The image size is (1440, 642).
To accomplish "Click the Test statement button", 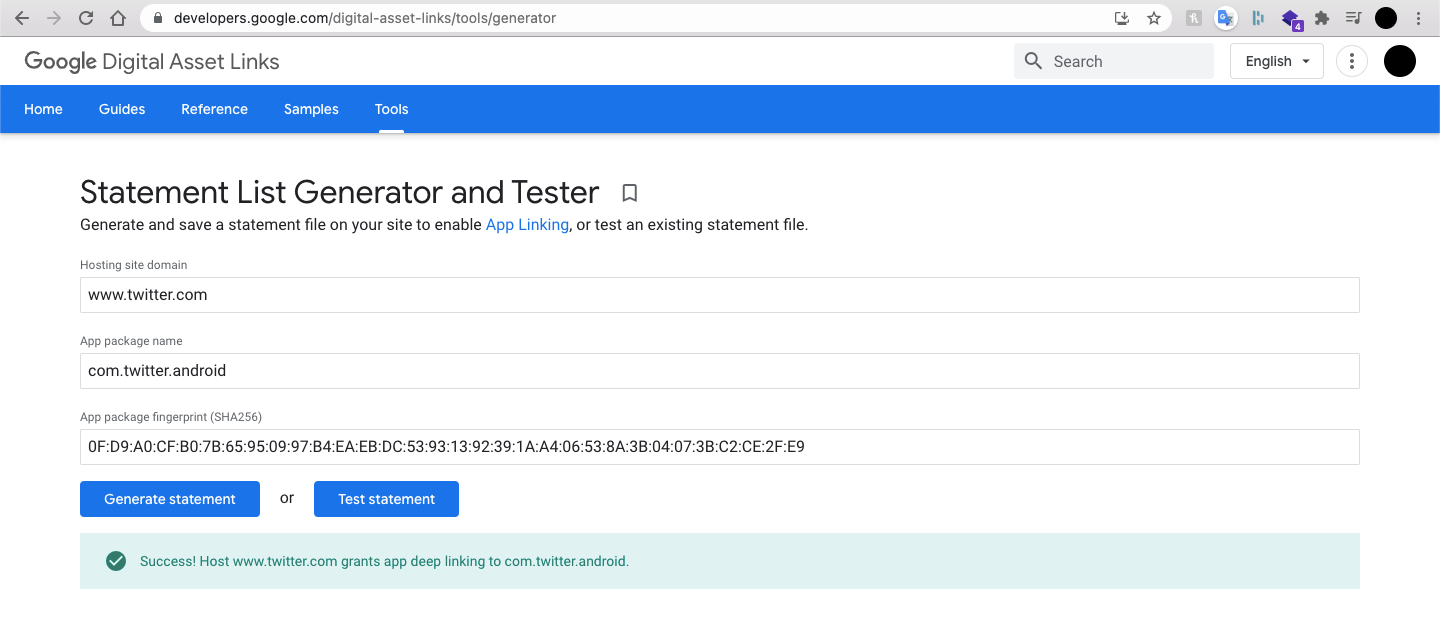I will coord(386,499).
